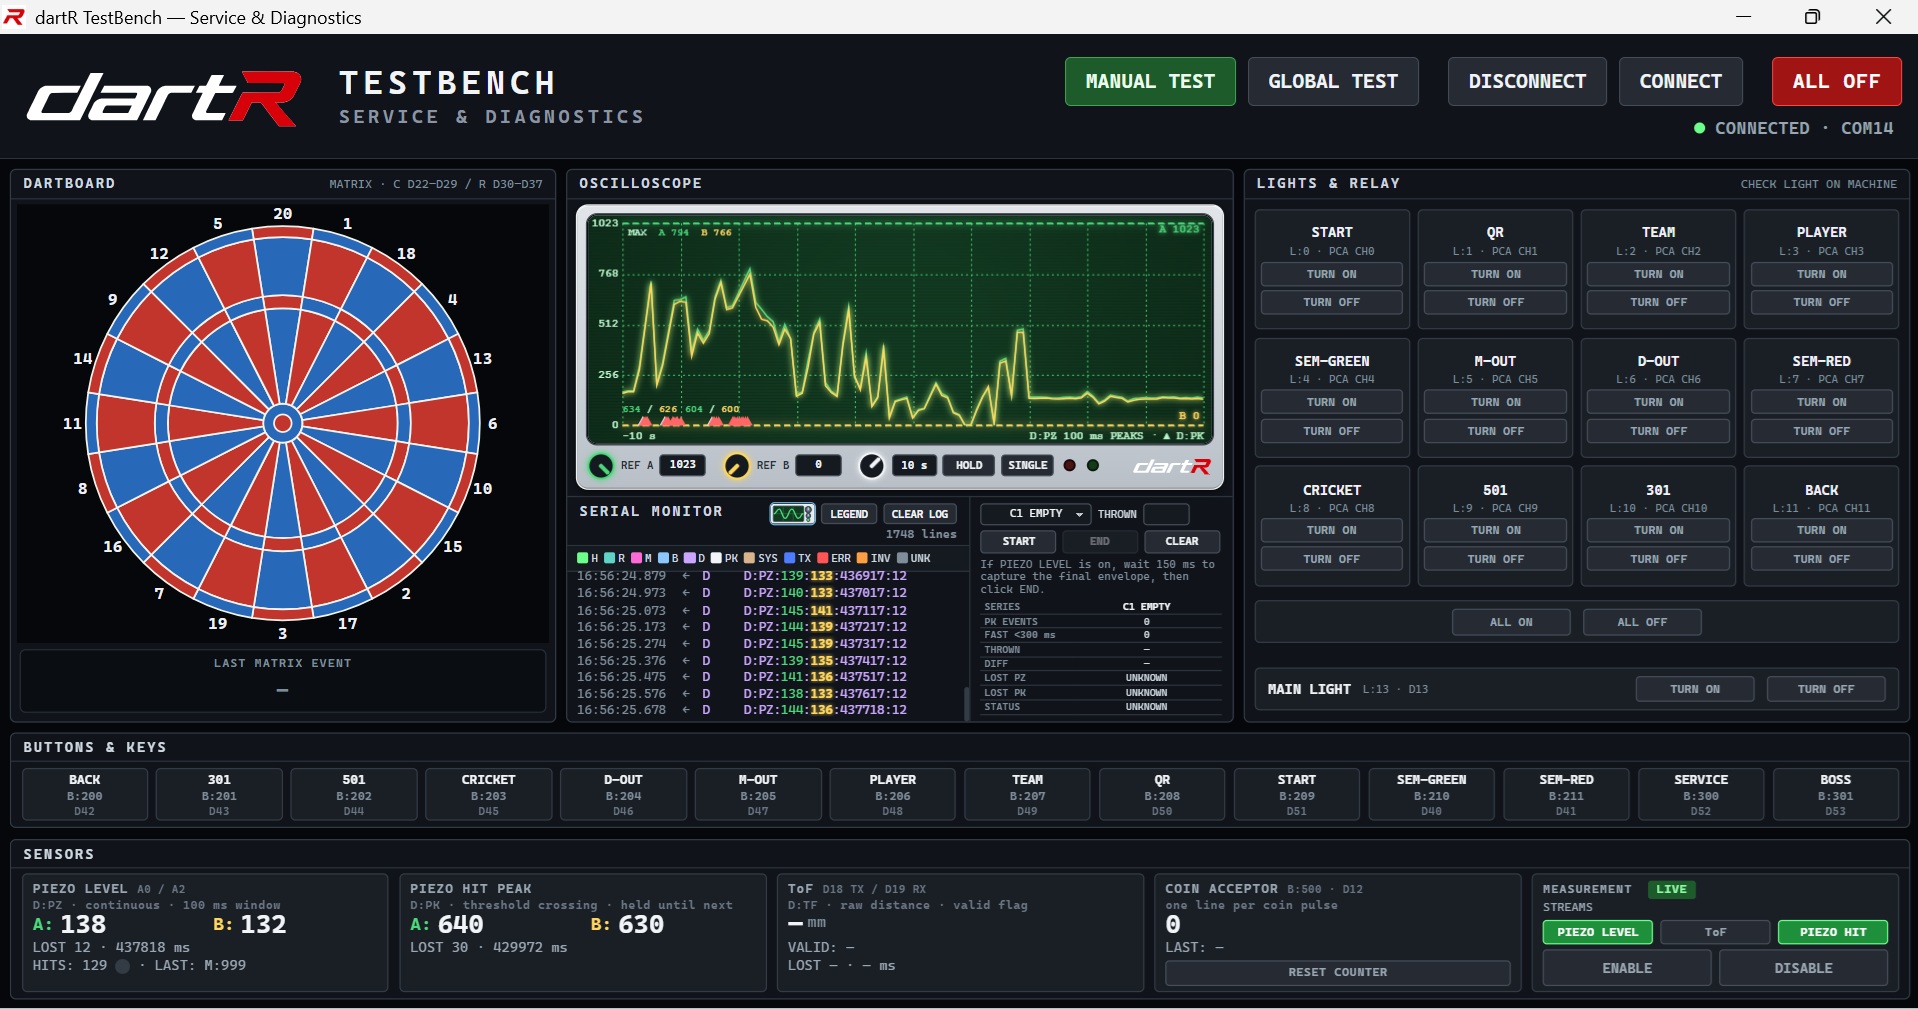Click the green LED indicator on oscilloscope

1094,466
